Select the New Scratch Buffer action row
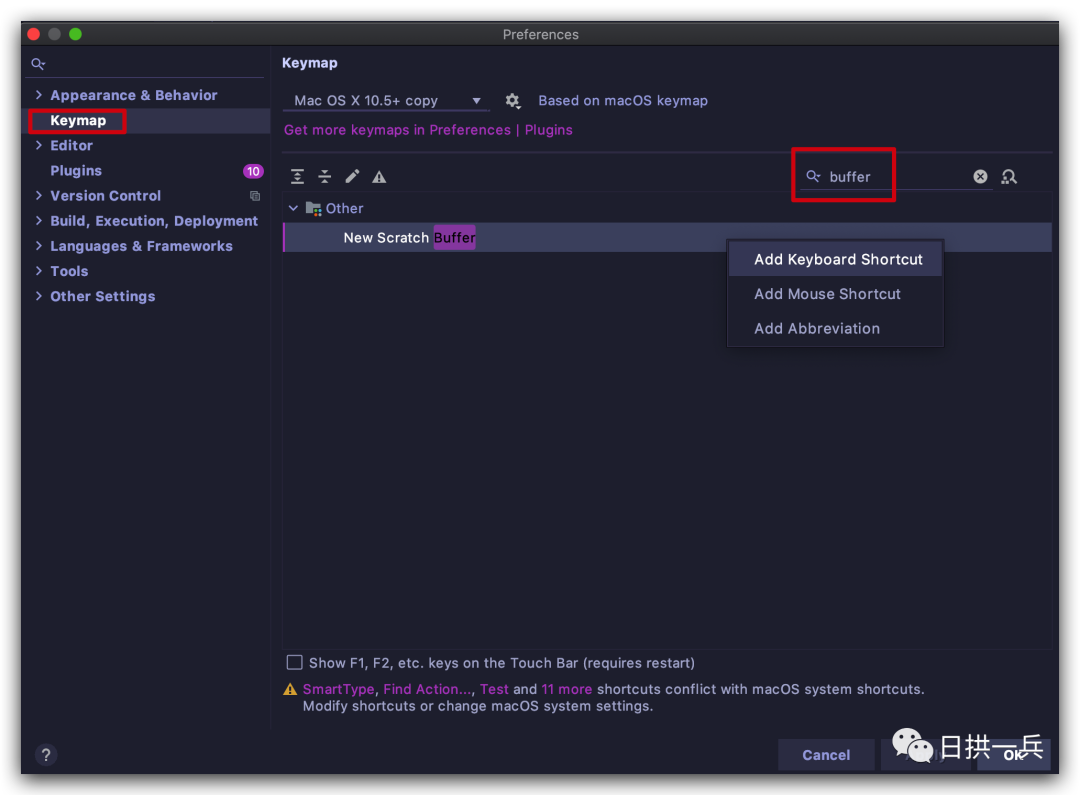 667,238
